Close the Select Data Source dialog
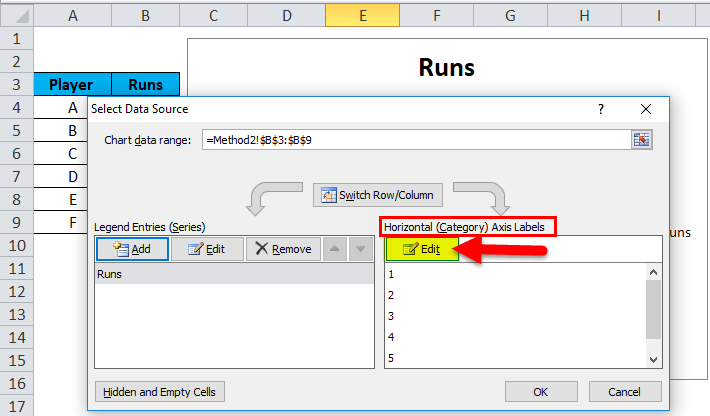 pos(646,109)
